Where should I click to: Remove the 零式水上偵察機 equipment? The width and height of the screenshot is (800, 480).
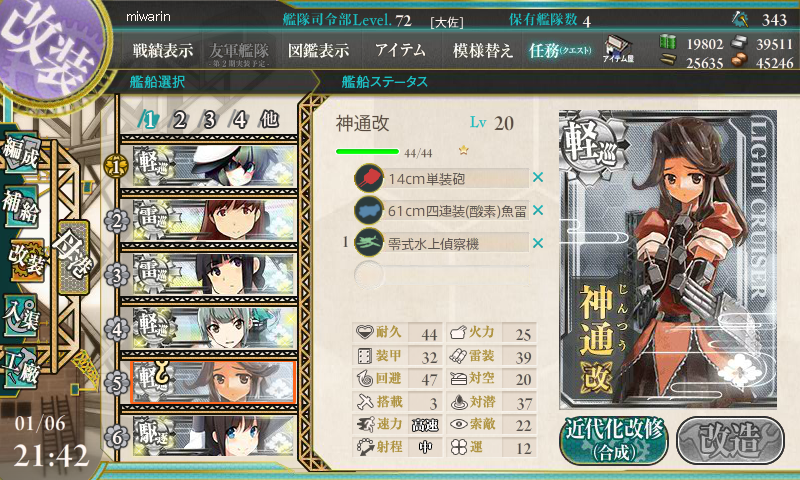point(538,243)
